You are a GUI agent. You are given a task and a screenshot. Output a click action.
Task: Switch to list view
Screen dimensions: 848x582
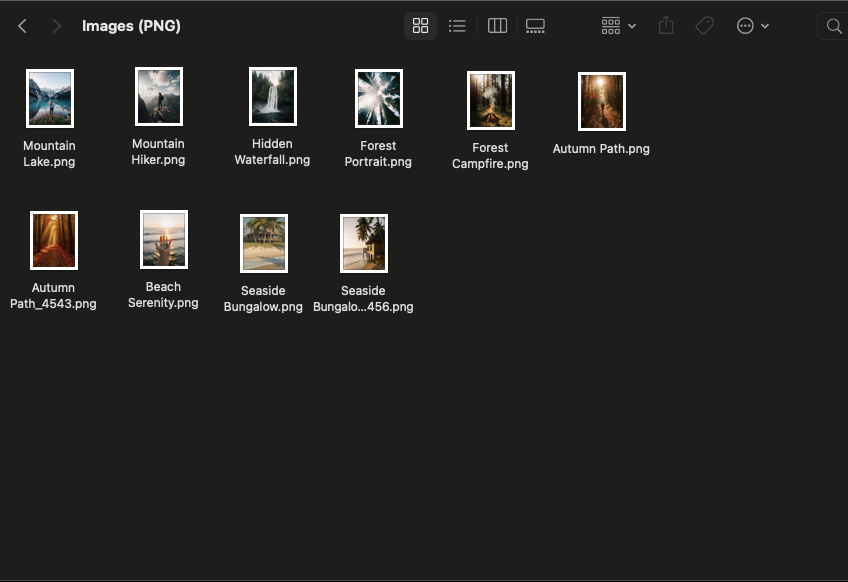click(457, 26)
